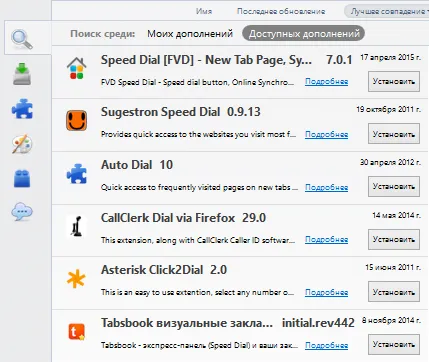Click the Asterisk Click2Dial orange asterisk icon
Image resolution: width=429 pixels, height=362 pixels.
[76, 279]
